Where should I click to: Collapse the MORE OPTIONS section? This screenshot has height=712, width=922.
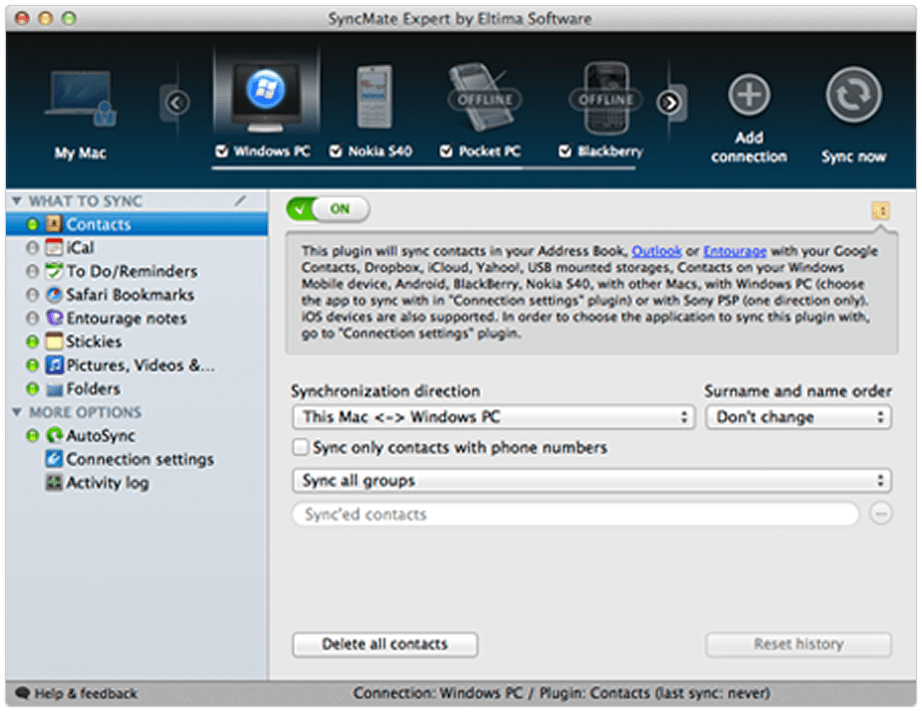pyautogui.click(x=17, y=412)
